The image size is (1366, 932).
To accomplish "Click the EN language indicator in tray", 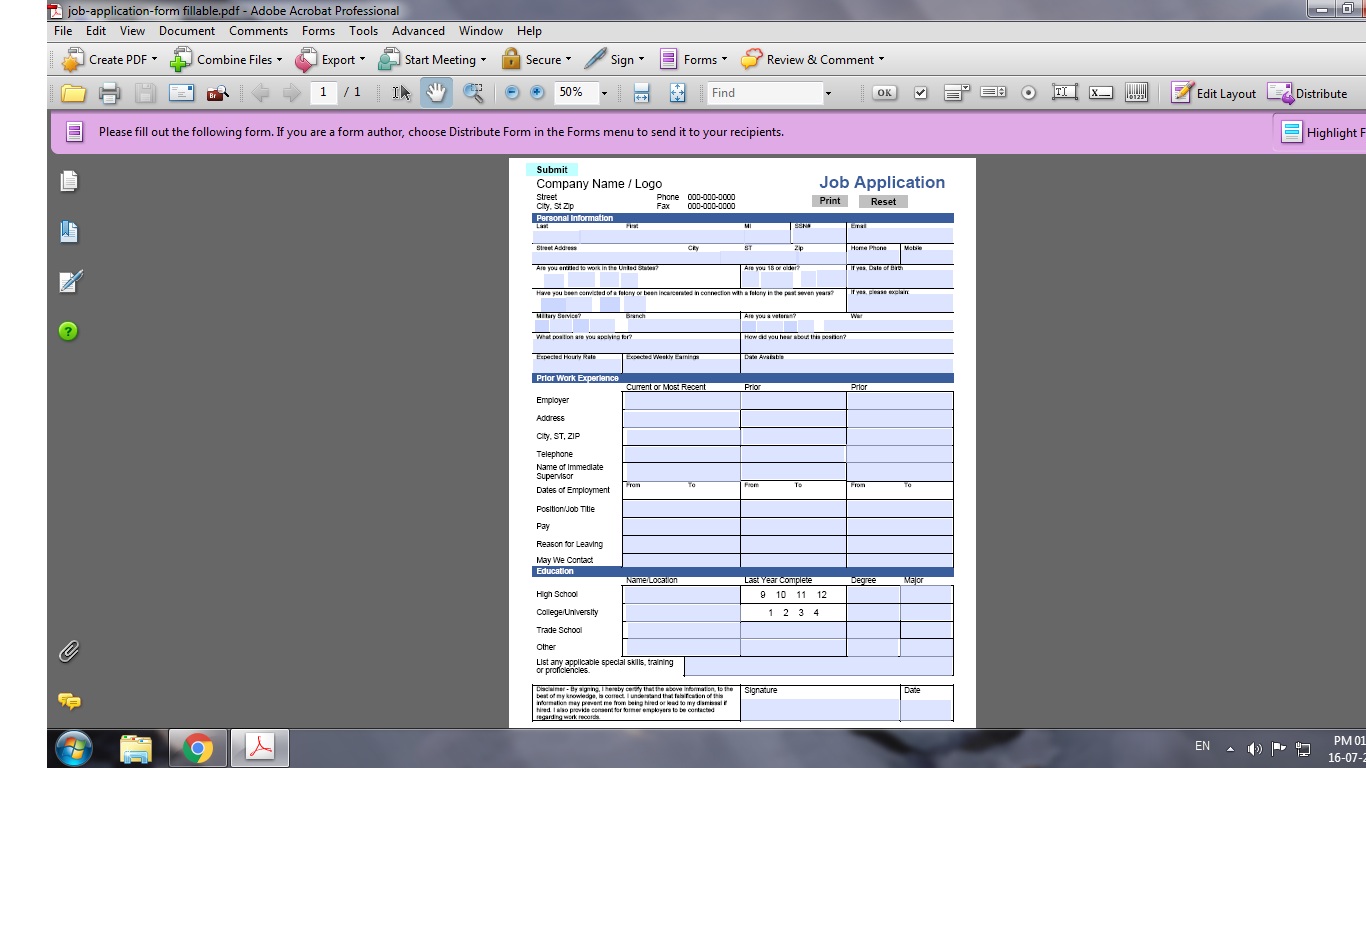I will click(1202, 746).
